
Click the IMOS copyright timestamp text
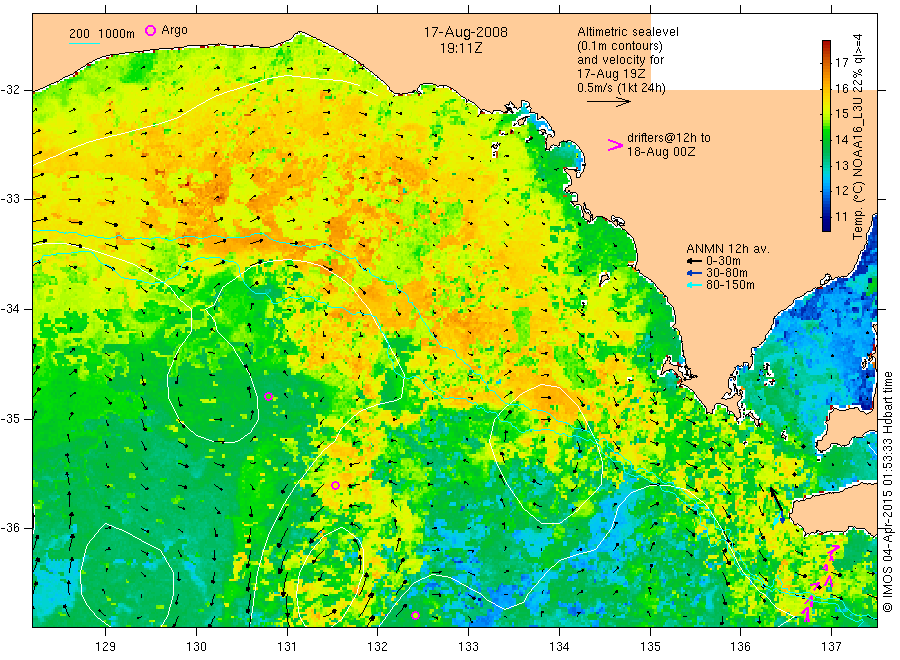tap(887, 491)
